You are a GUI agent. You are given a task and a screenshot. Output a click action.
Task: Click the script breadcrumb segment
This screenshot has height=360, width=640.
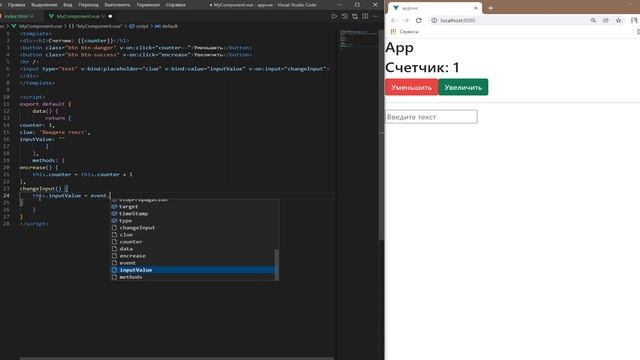click(x=142, y=26)
